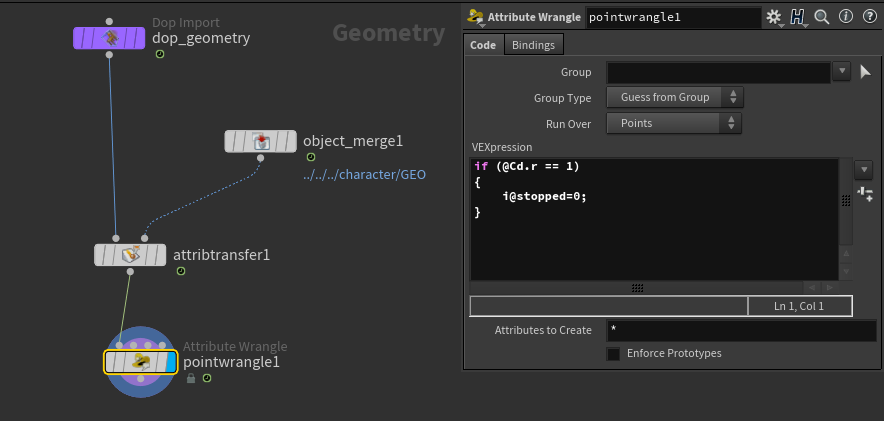Select the object_merge1 node icon
This screenshot has width=884, height=421.
(260, 141)
